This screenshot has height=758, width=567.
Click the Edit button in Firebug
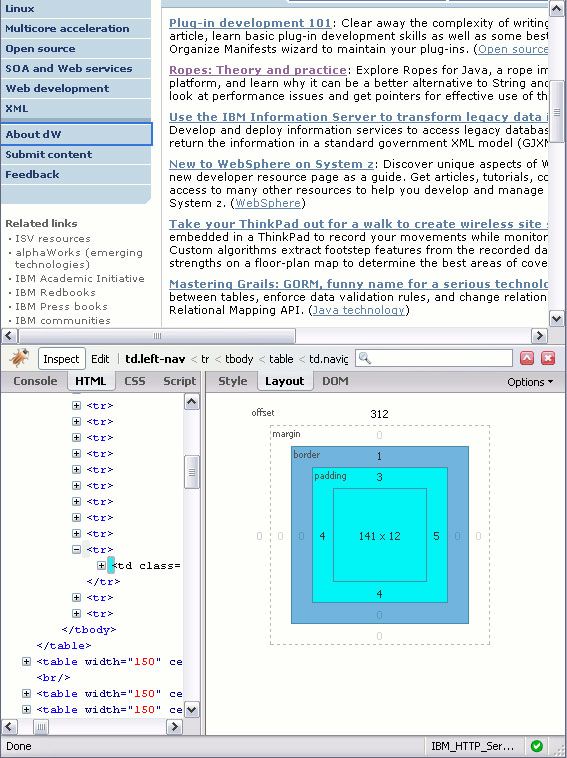click(100, 359)
